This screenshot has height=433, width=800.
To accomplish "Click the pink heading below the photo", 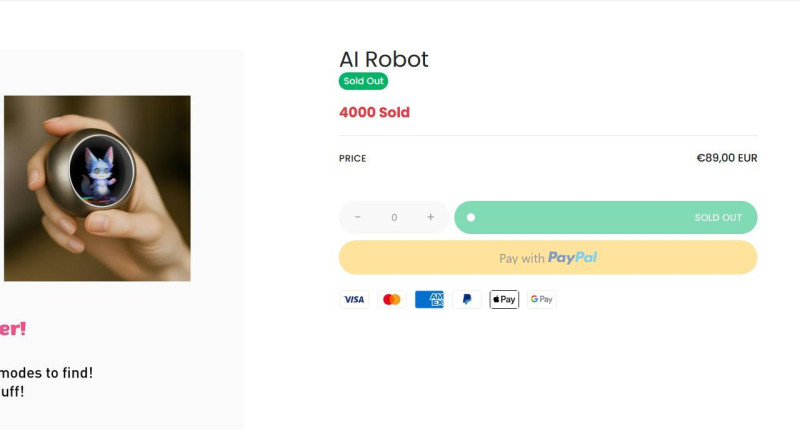I will click(13, 328).
